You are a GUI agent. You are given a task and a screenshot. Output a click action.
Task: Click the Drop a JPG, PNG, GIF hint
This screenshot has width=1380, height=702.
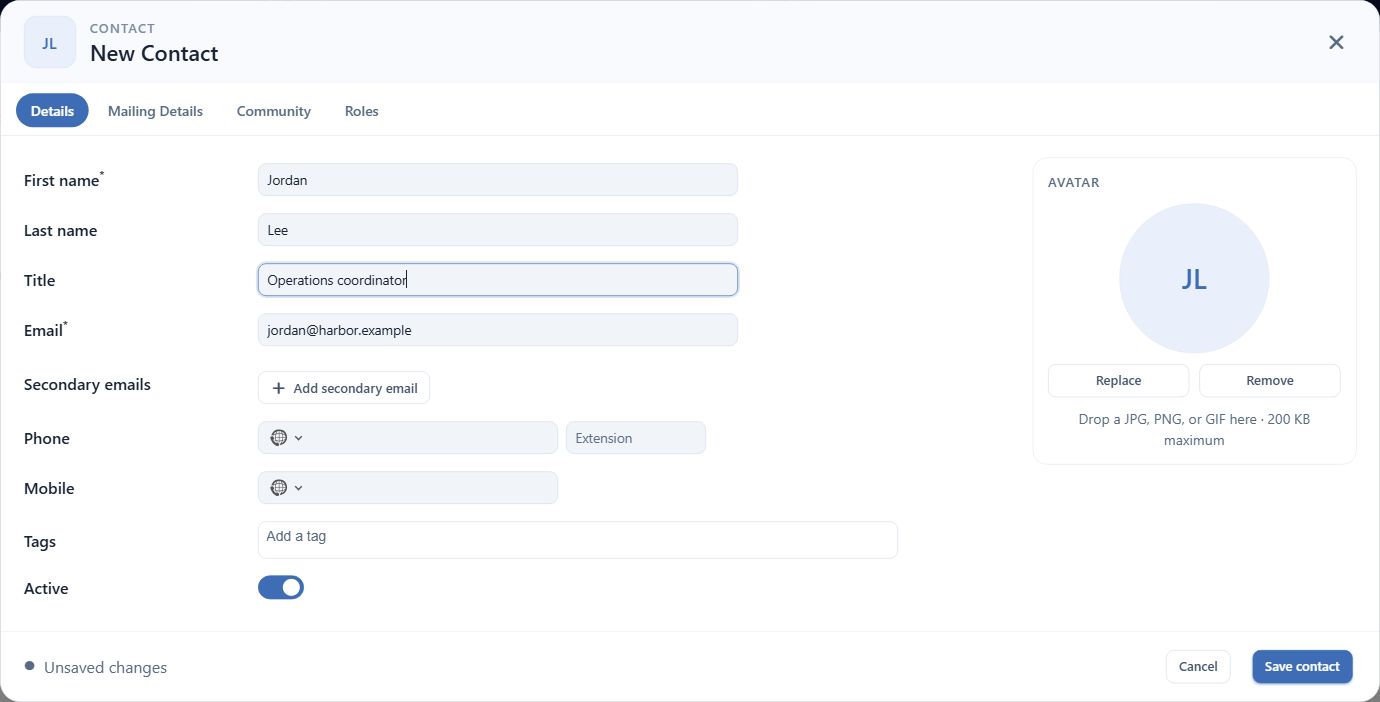1194,430
